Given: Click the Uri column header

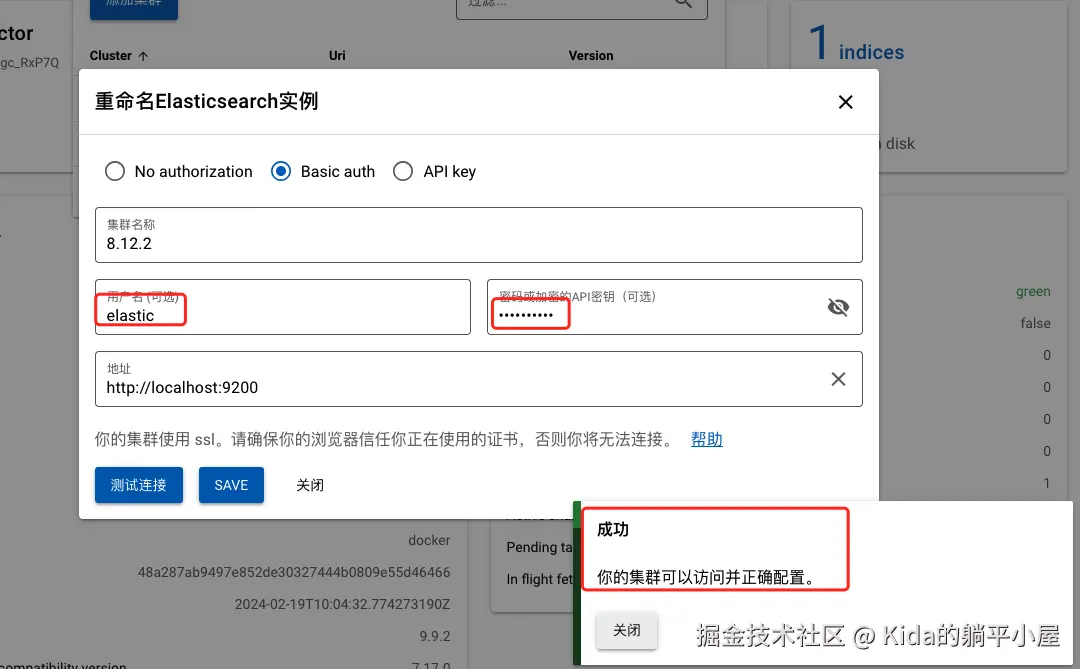Looking at the screenshot, I should pos(337,56).
